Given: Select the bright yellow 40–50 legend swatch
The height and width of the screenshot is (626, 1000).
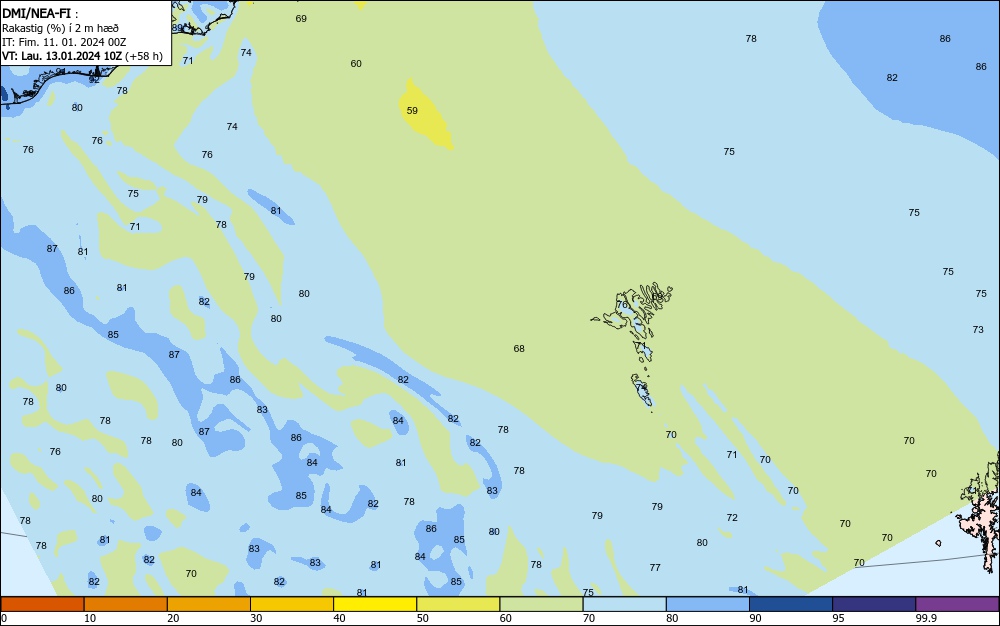Looking at the screenshot, I should [x=375, y=604].
